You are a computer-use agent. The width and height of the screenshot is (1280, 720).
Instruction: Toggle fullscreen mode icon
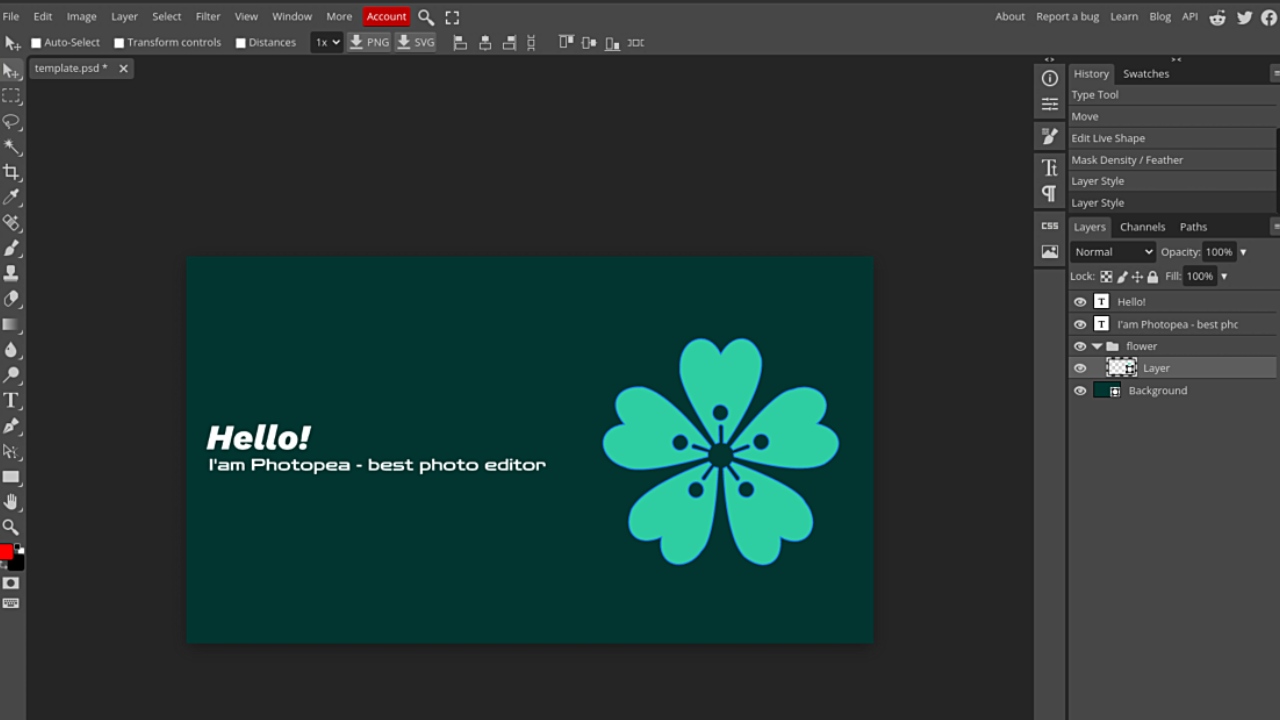click(x=452, y=17)
